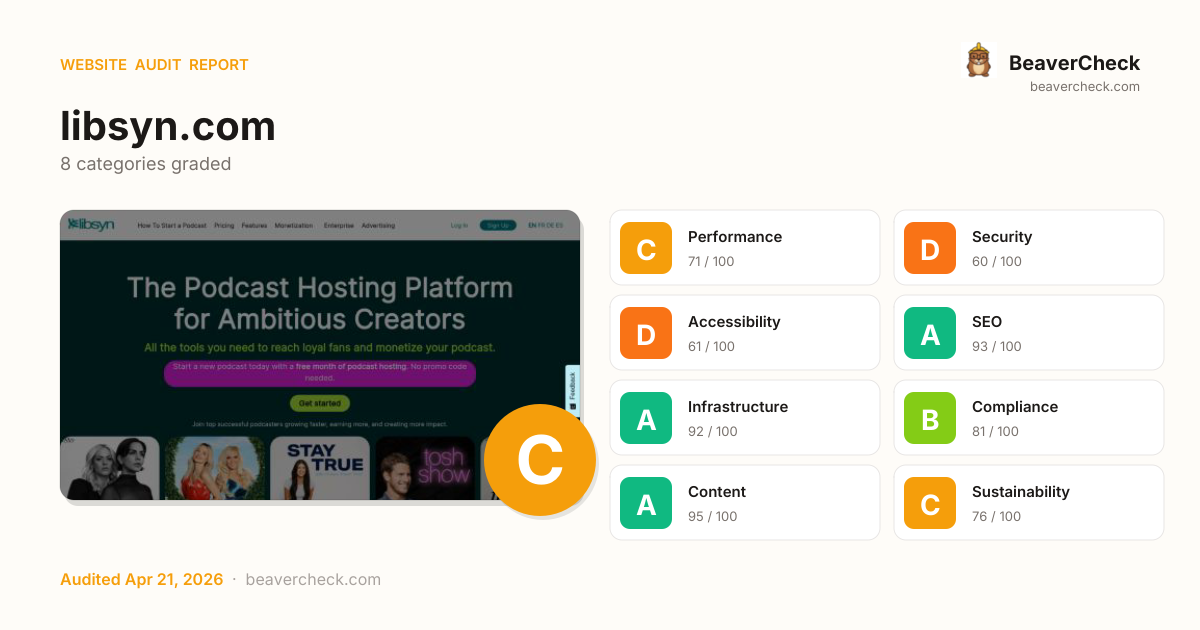Screen dimensions: 1200x630
Task: Click the Website Audit Report label
Action: (154, 65)
